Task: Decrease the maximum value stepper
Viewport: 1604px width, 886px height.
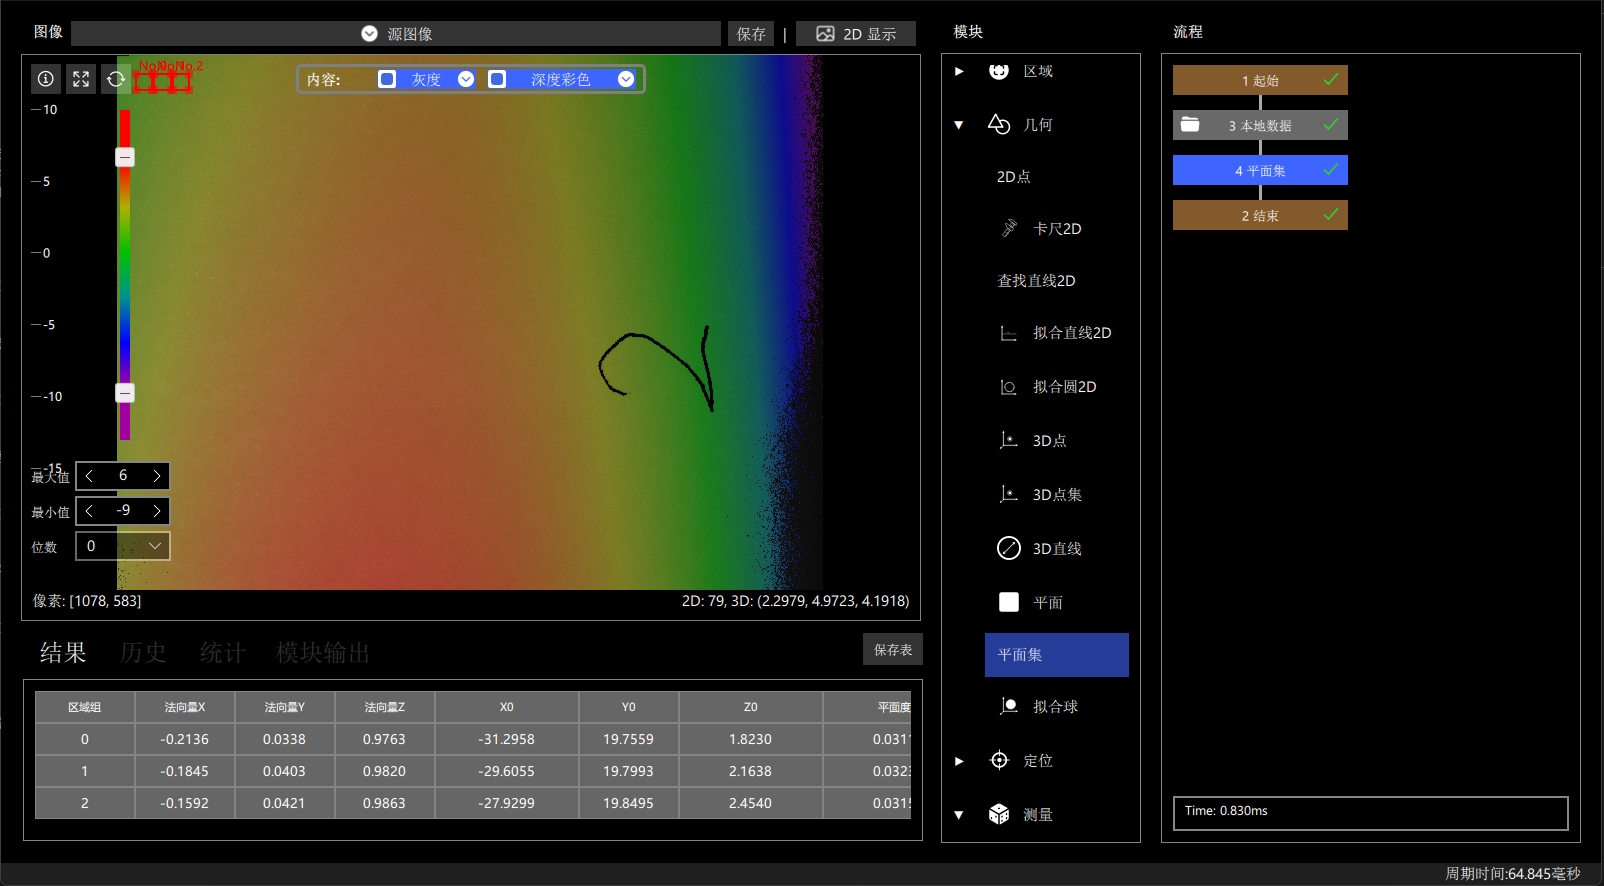Action: (89, 476)
